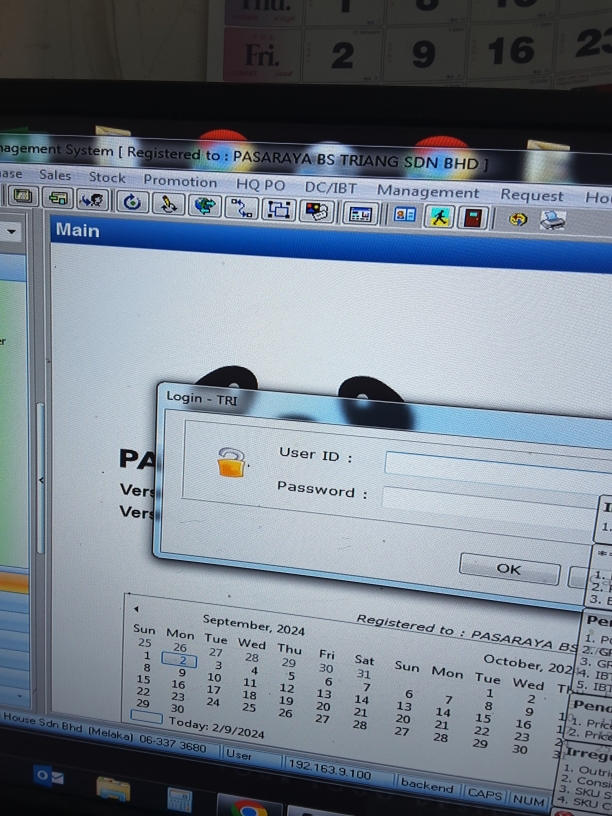Select October 15 in the calendar
This screenshot has width=612, height=816.
[483, 718]
